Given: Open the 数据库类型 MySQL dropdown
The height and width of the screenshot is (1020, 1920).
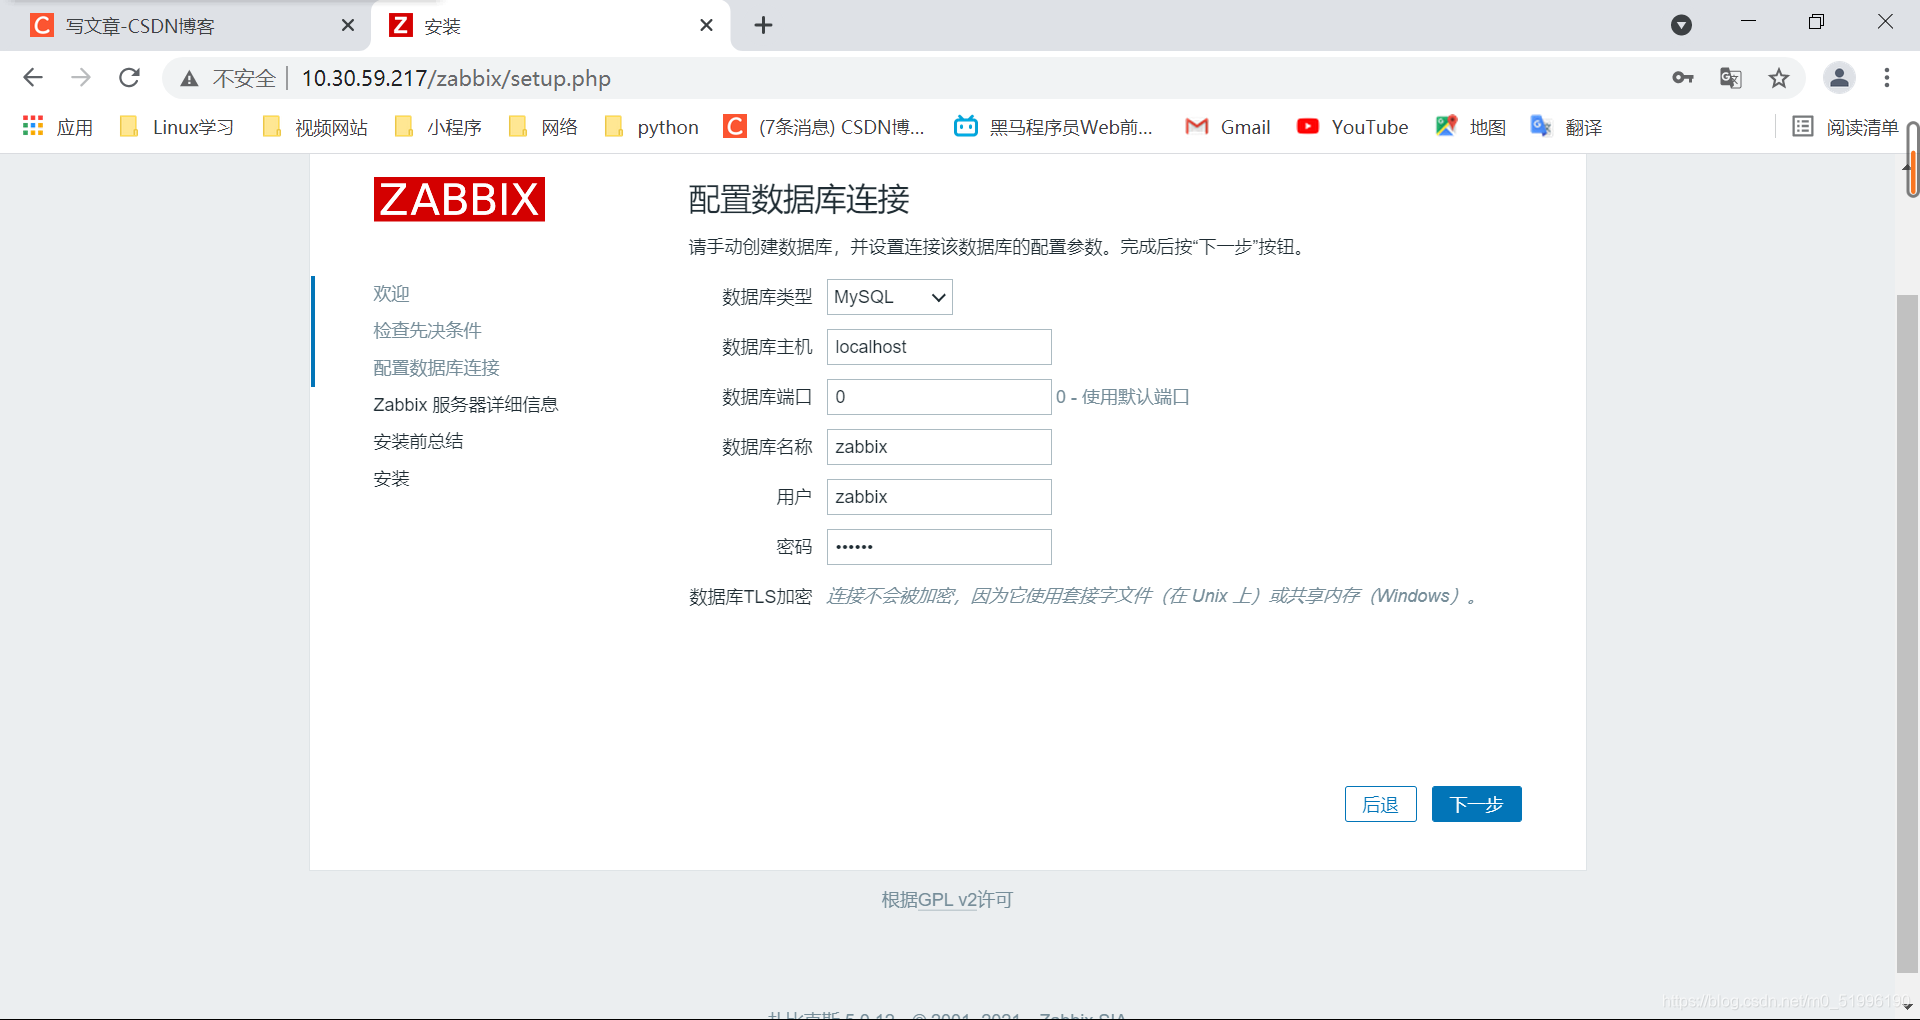Looking at the screenshot, I should 890,297.
